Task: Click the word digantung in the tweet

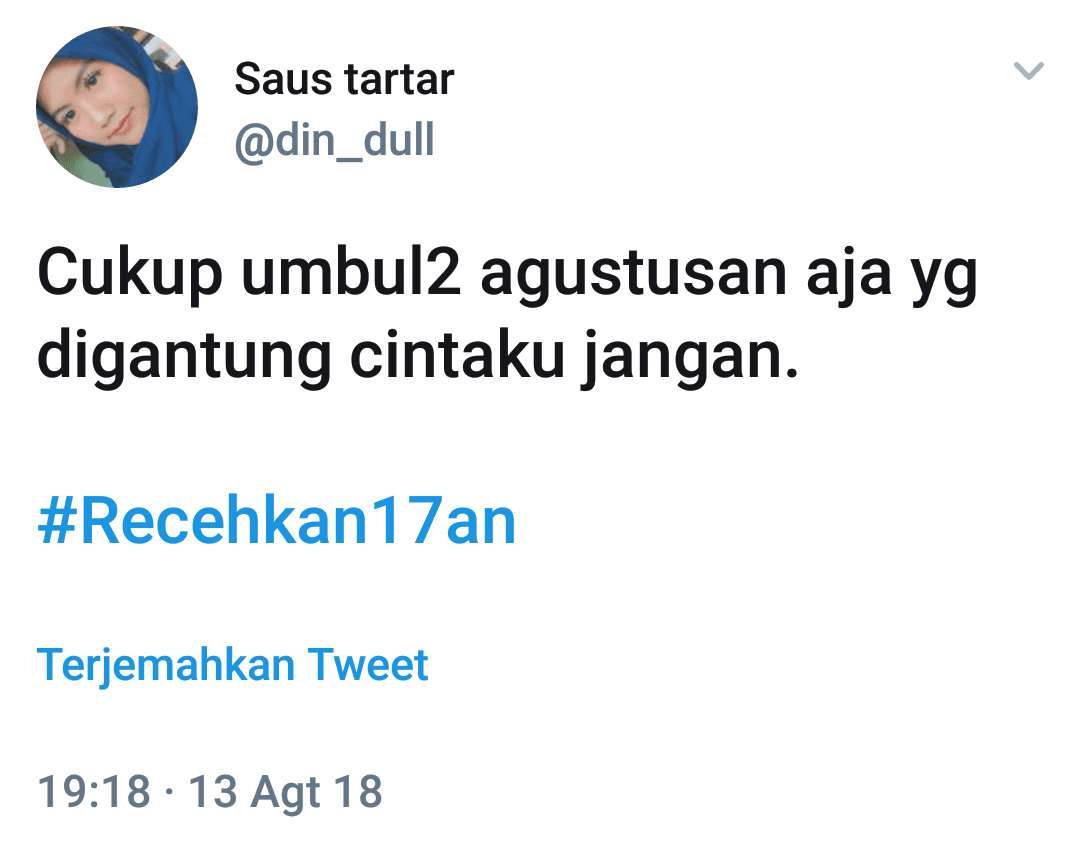Action: [185, 358]
